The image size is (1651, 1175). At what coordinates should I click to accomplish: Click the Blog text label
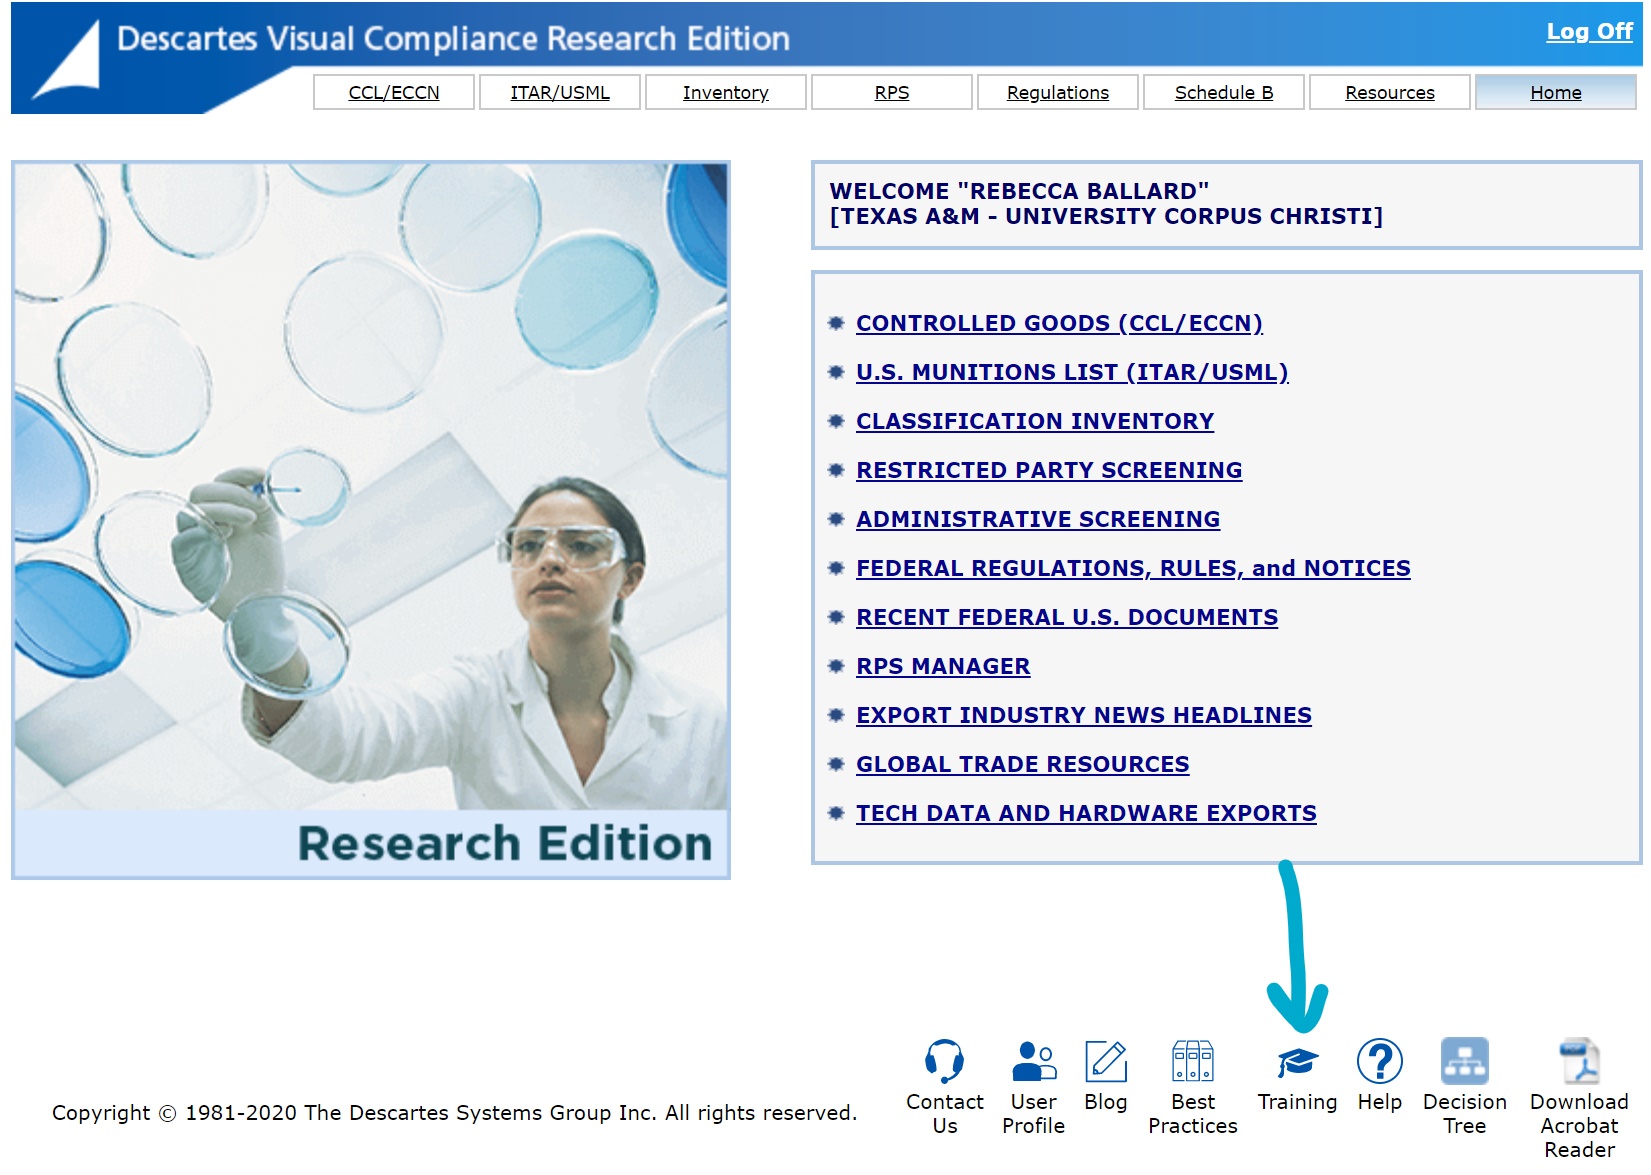point(1106,1102)
